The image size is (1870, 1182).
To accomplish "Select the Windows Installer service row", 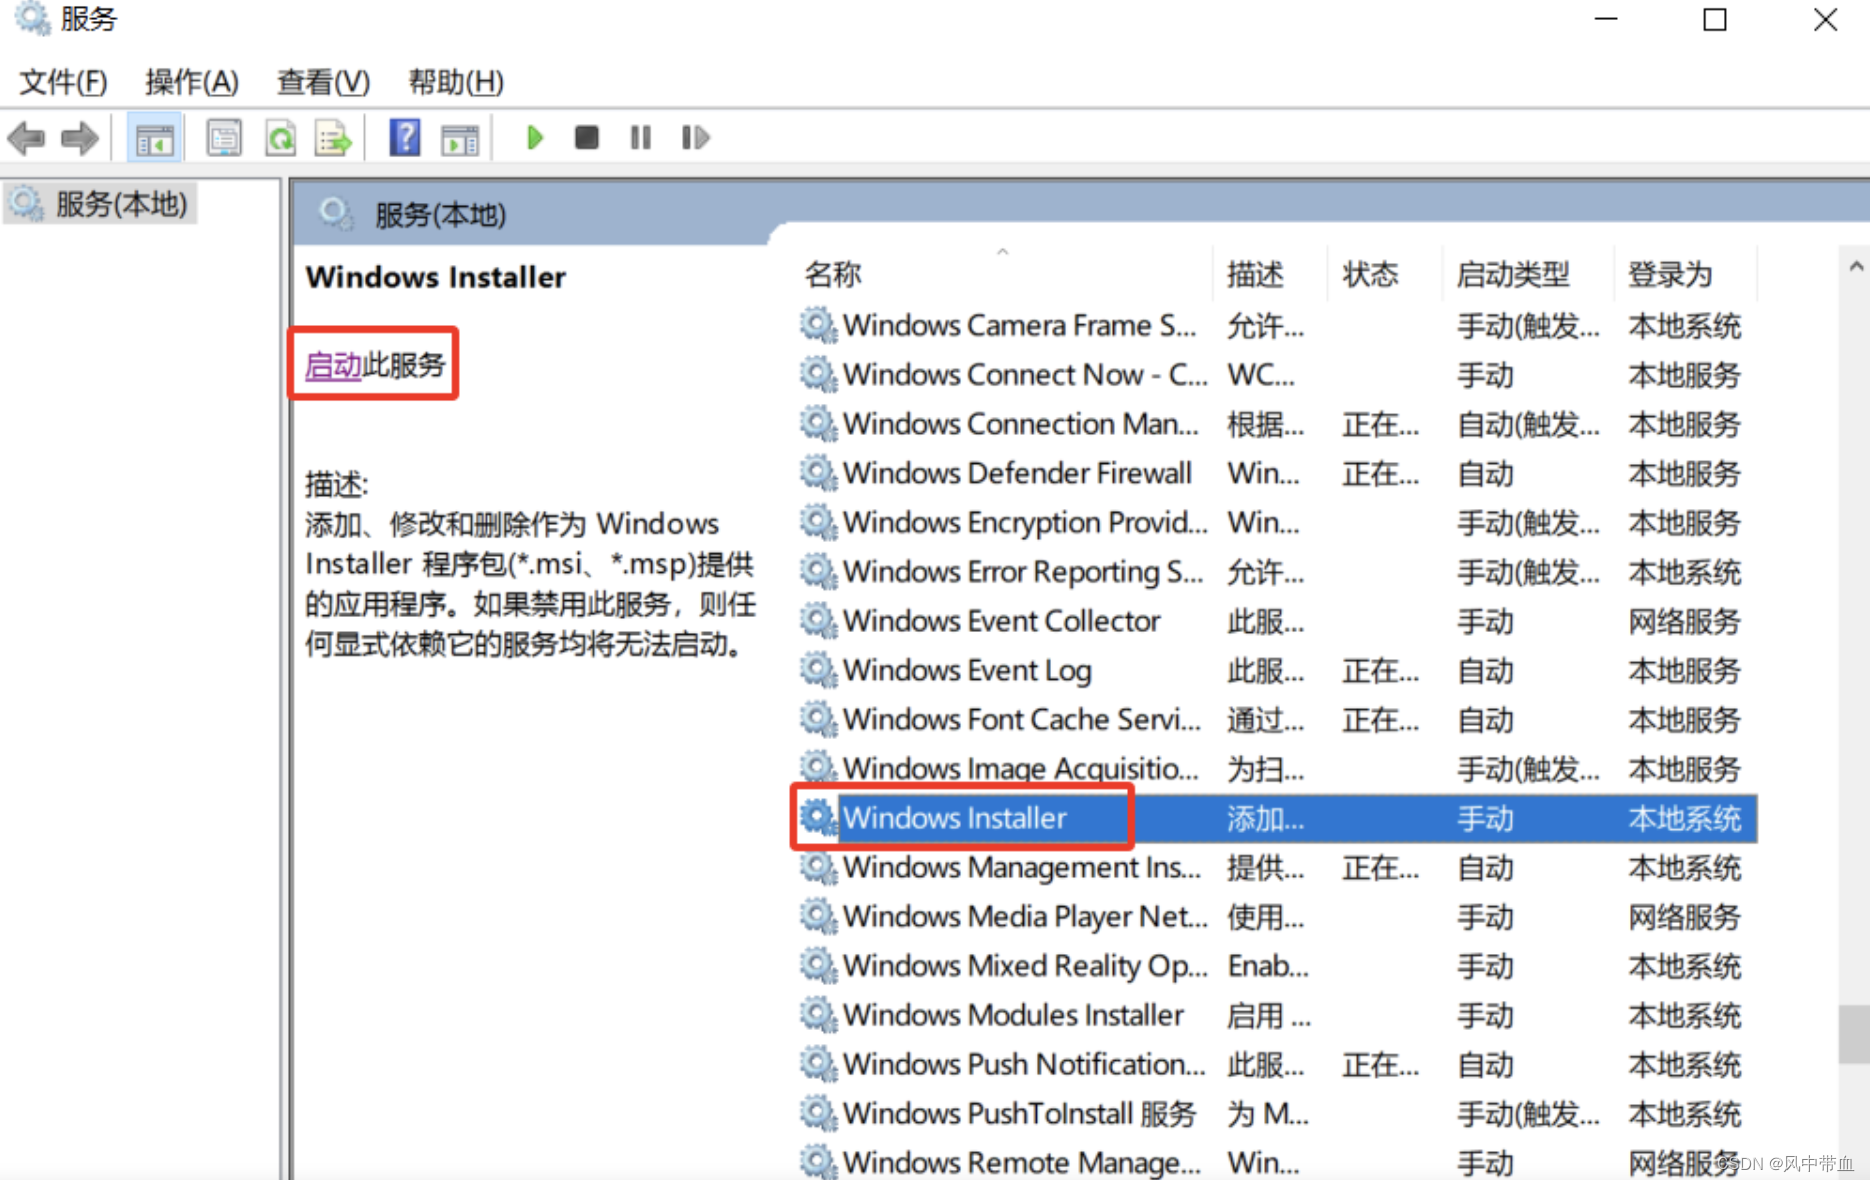I will pyautogui.click(x=1277, y=818).
